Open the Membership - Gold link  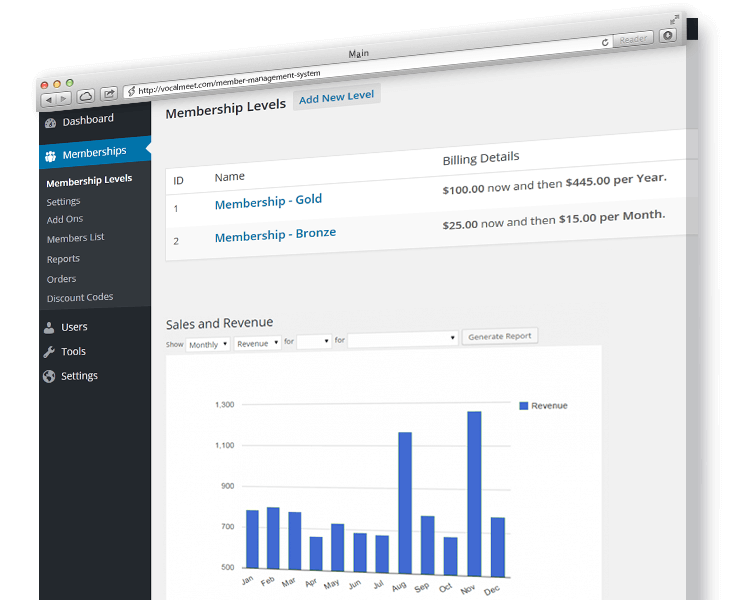click(268, 201)
